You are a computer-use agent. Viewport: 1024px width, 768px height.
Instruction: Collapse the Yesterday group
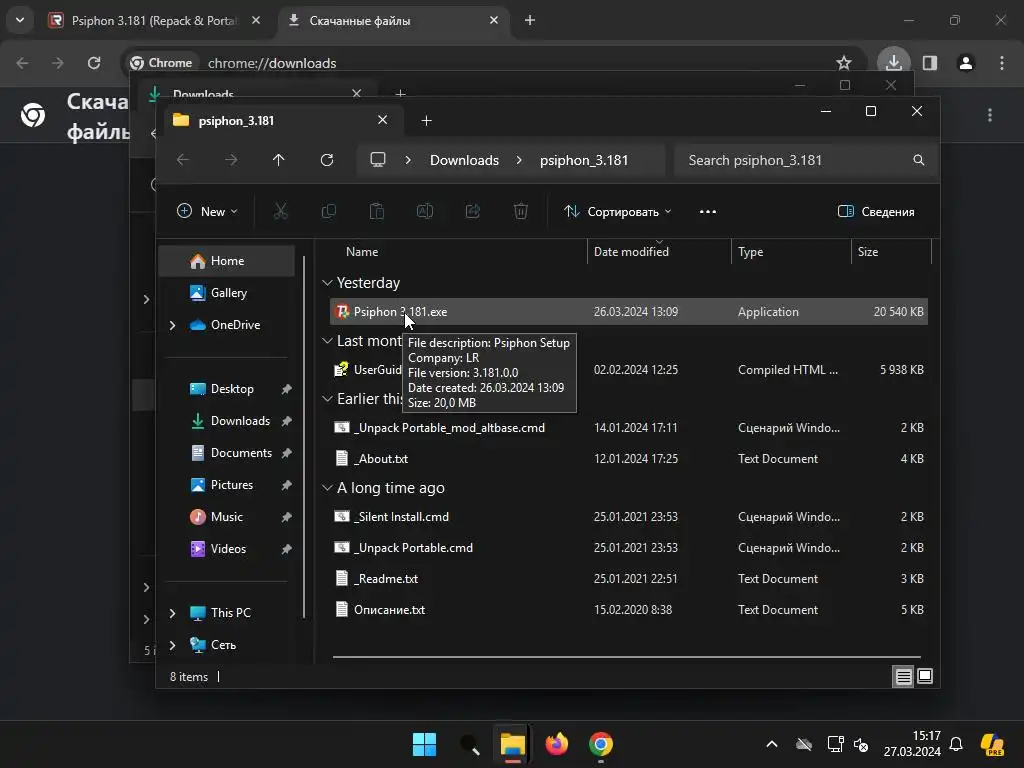tap(327, 283)
